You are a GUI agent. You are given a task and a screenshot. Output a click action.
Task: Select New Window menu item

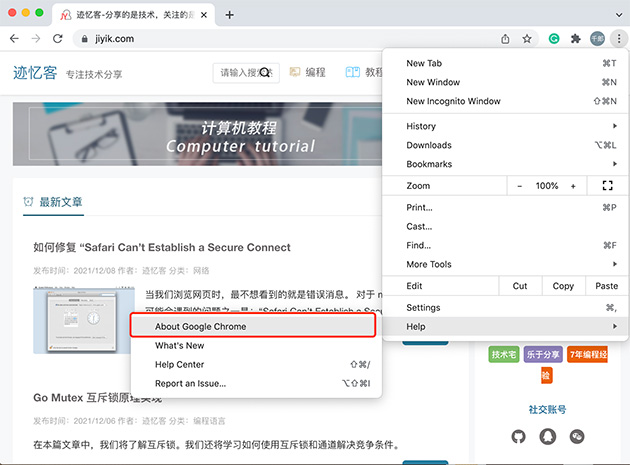pos(505,82)
